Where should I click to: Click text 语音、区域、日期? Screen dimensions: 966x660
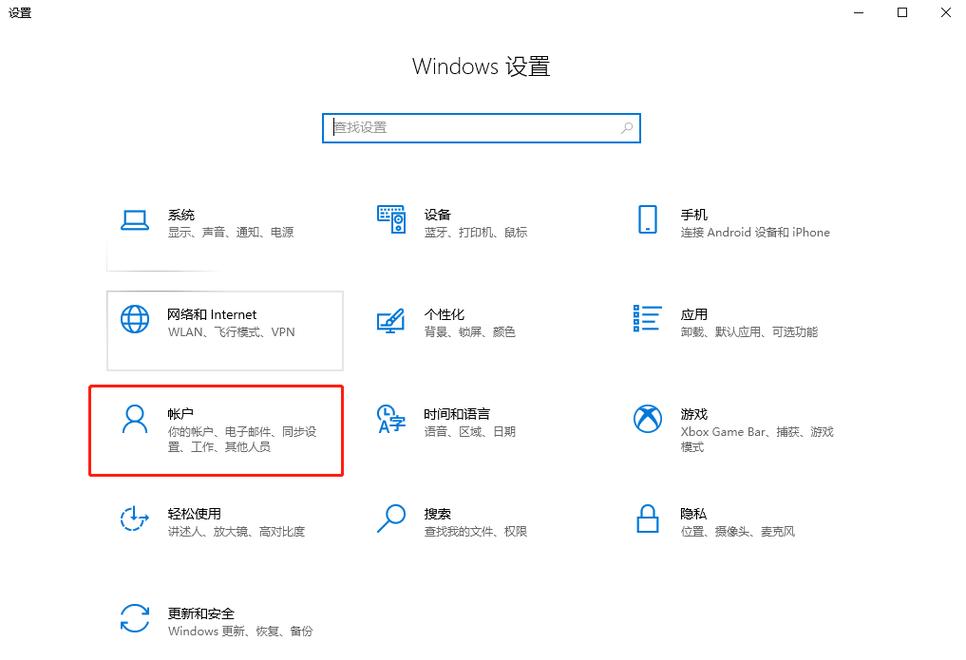[470, 431]
